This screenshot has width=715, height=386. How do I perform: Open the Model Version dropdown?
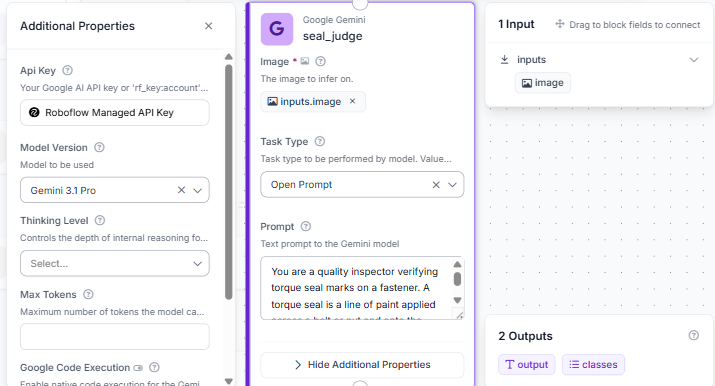[197, 190]
